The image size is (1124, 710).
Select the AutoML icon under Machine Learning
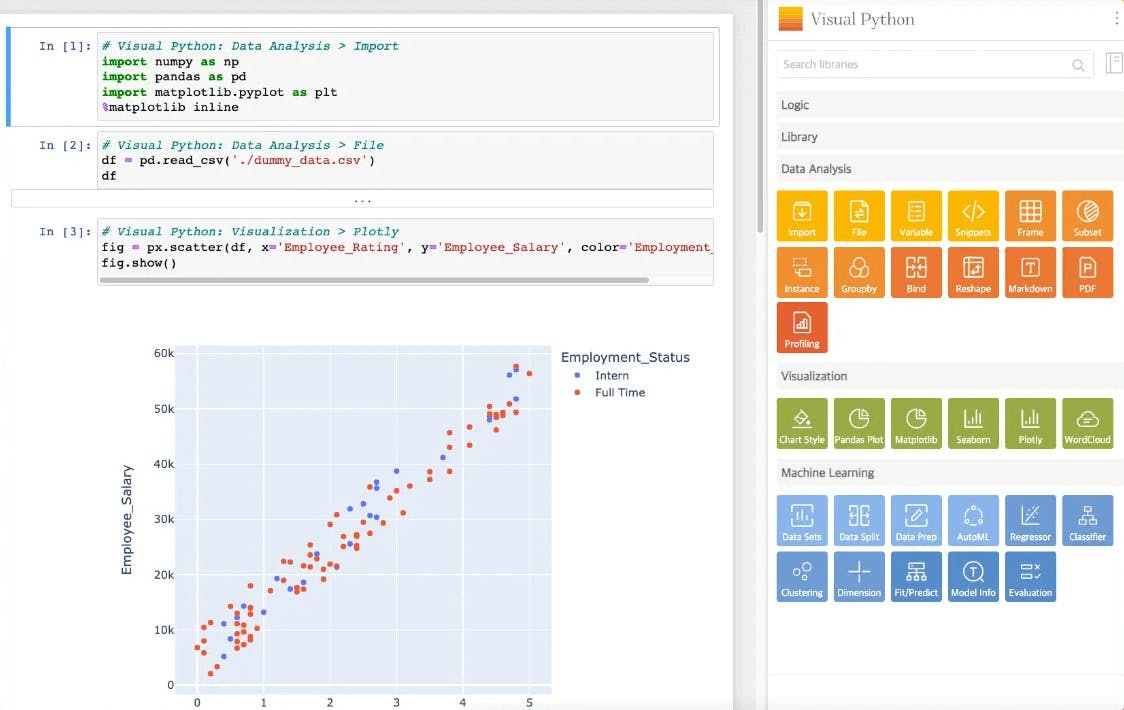coord(973,519)
